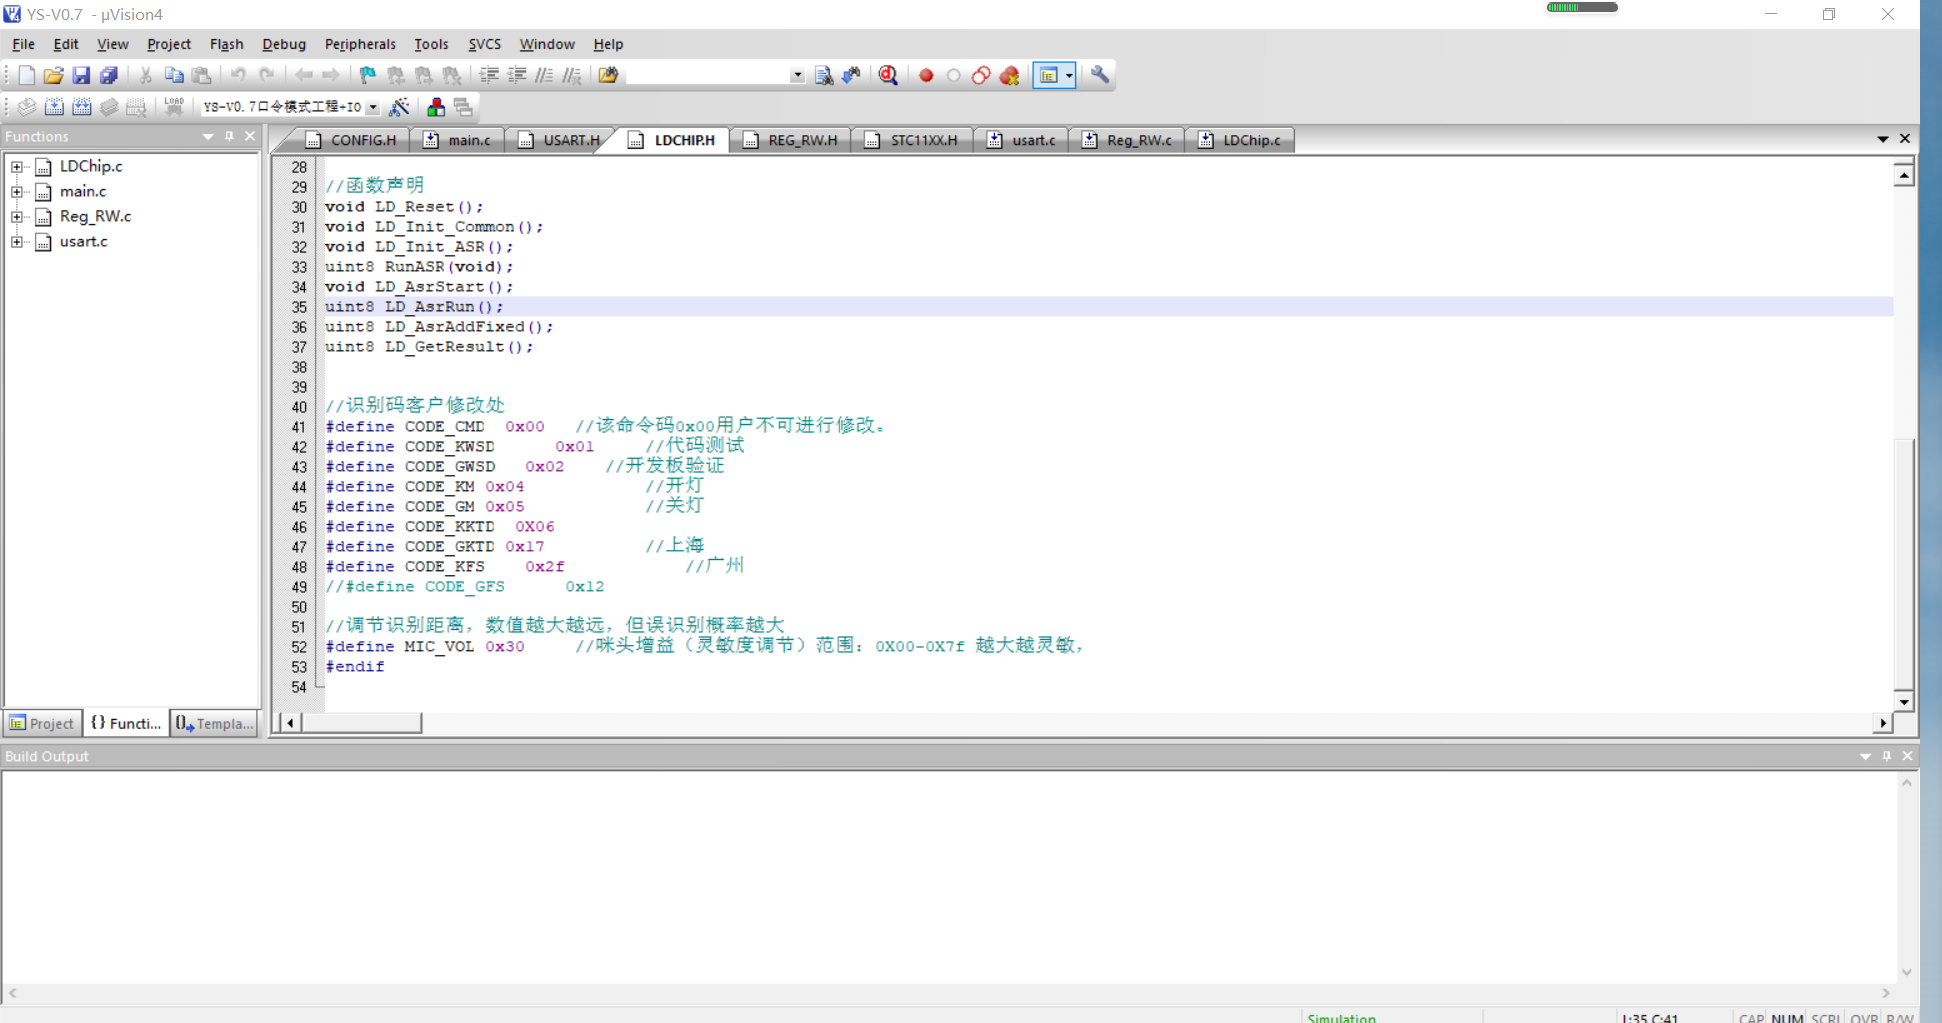Switch to the CONFIG.H tab

352,140
